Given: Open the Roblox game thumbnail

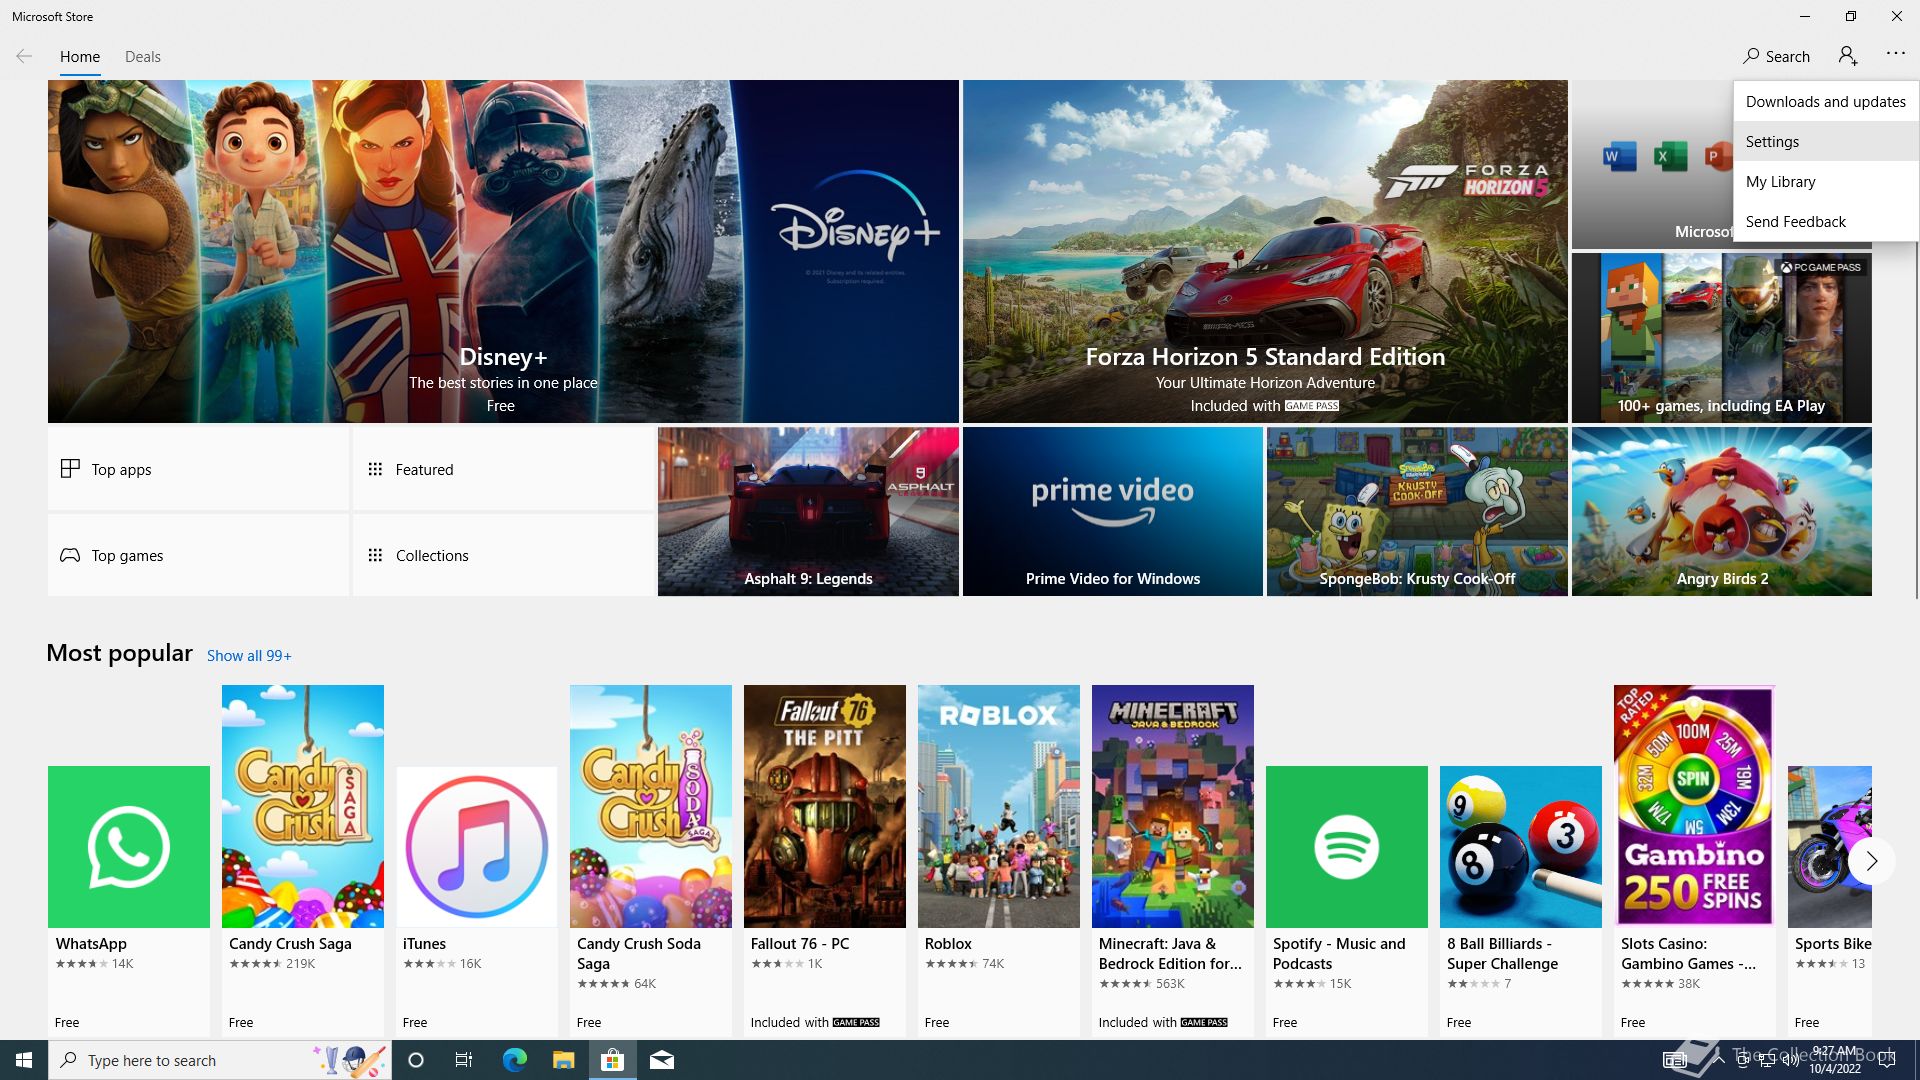Looking at the screenshot, I should click(999, 806).
